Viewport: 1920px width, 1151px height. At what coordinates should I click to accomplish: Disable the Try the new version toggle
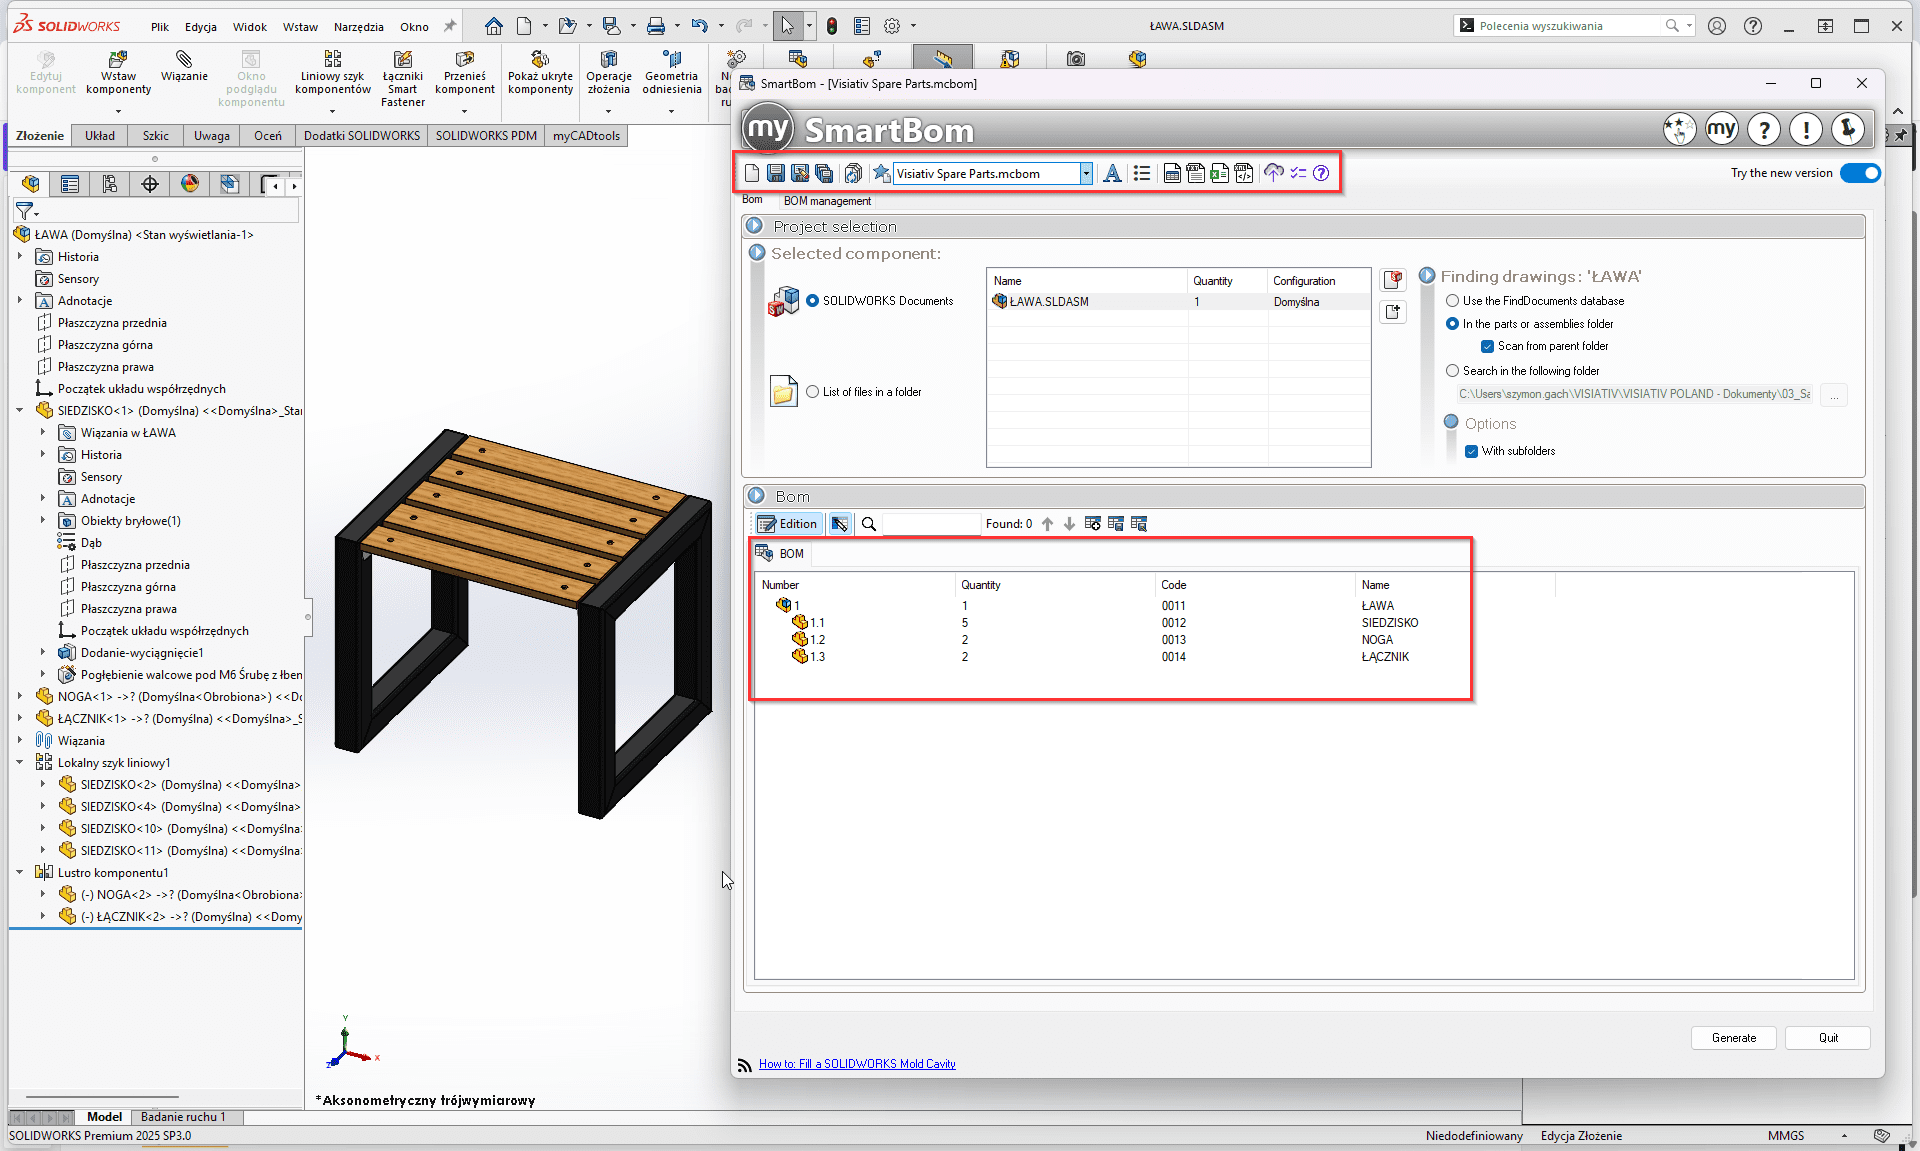coord(1858,173)
